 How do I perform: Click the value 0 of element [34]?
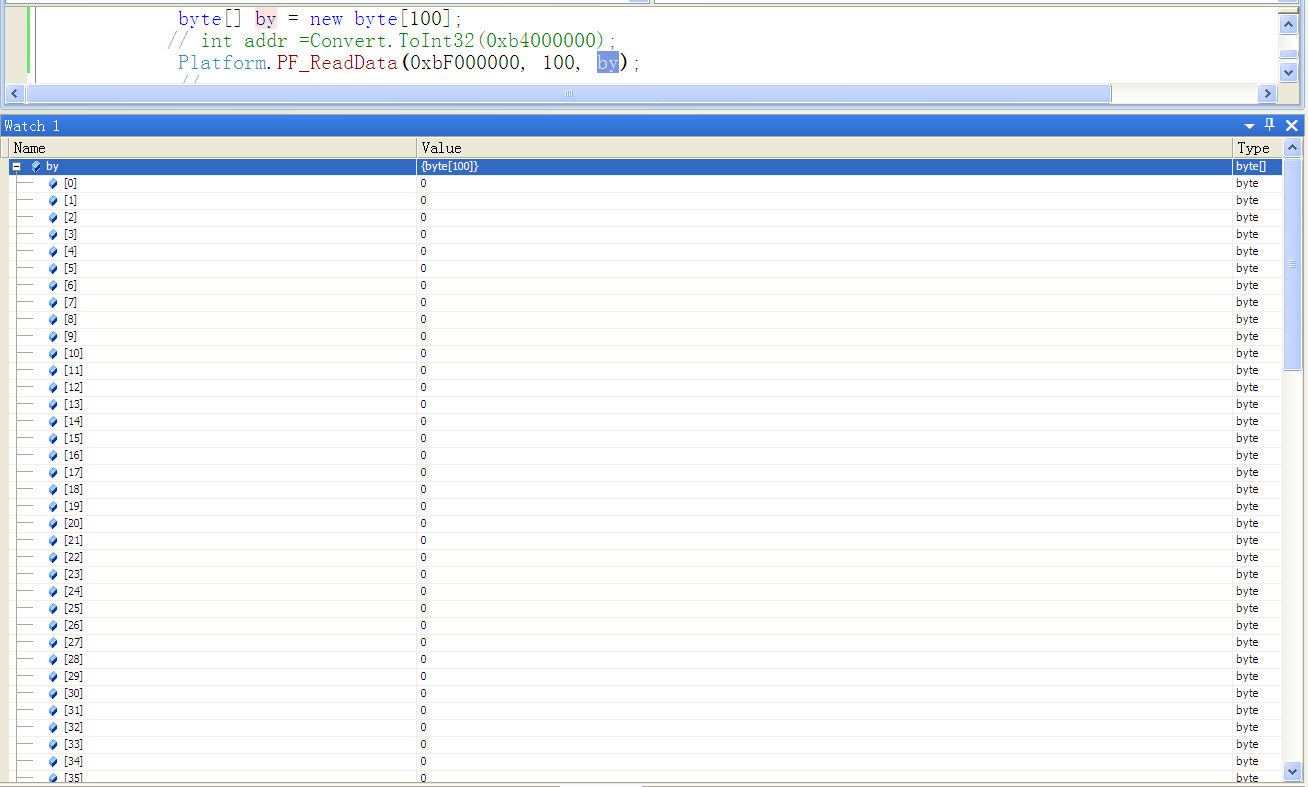(423, 761)
